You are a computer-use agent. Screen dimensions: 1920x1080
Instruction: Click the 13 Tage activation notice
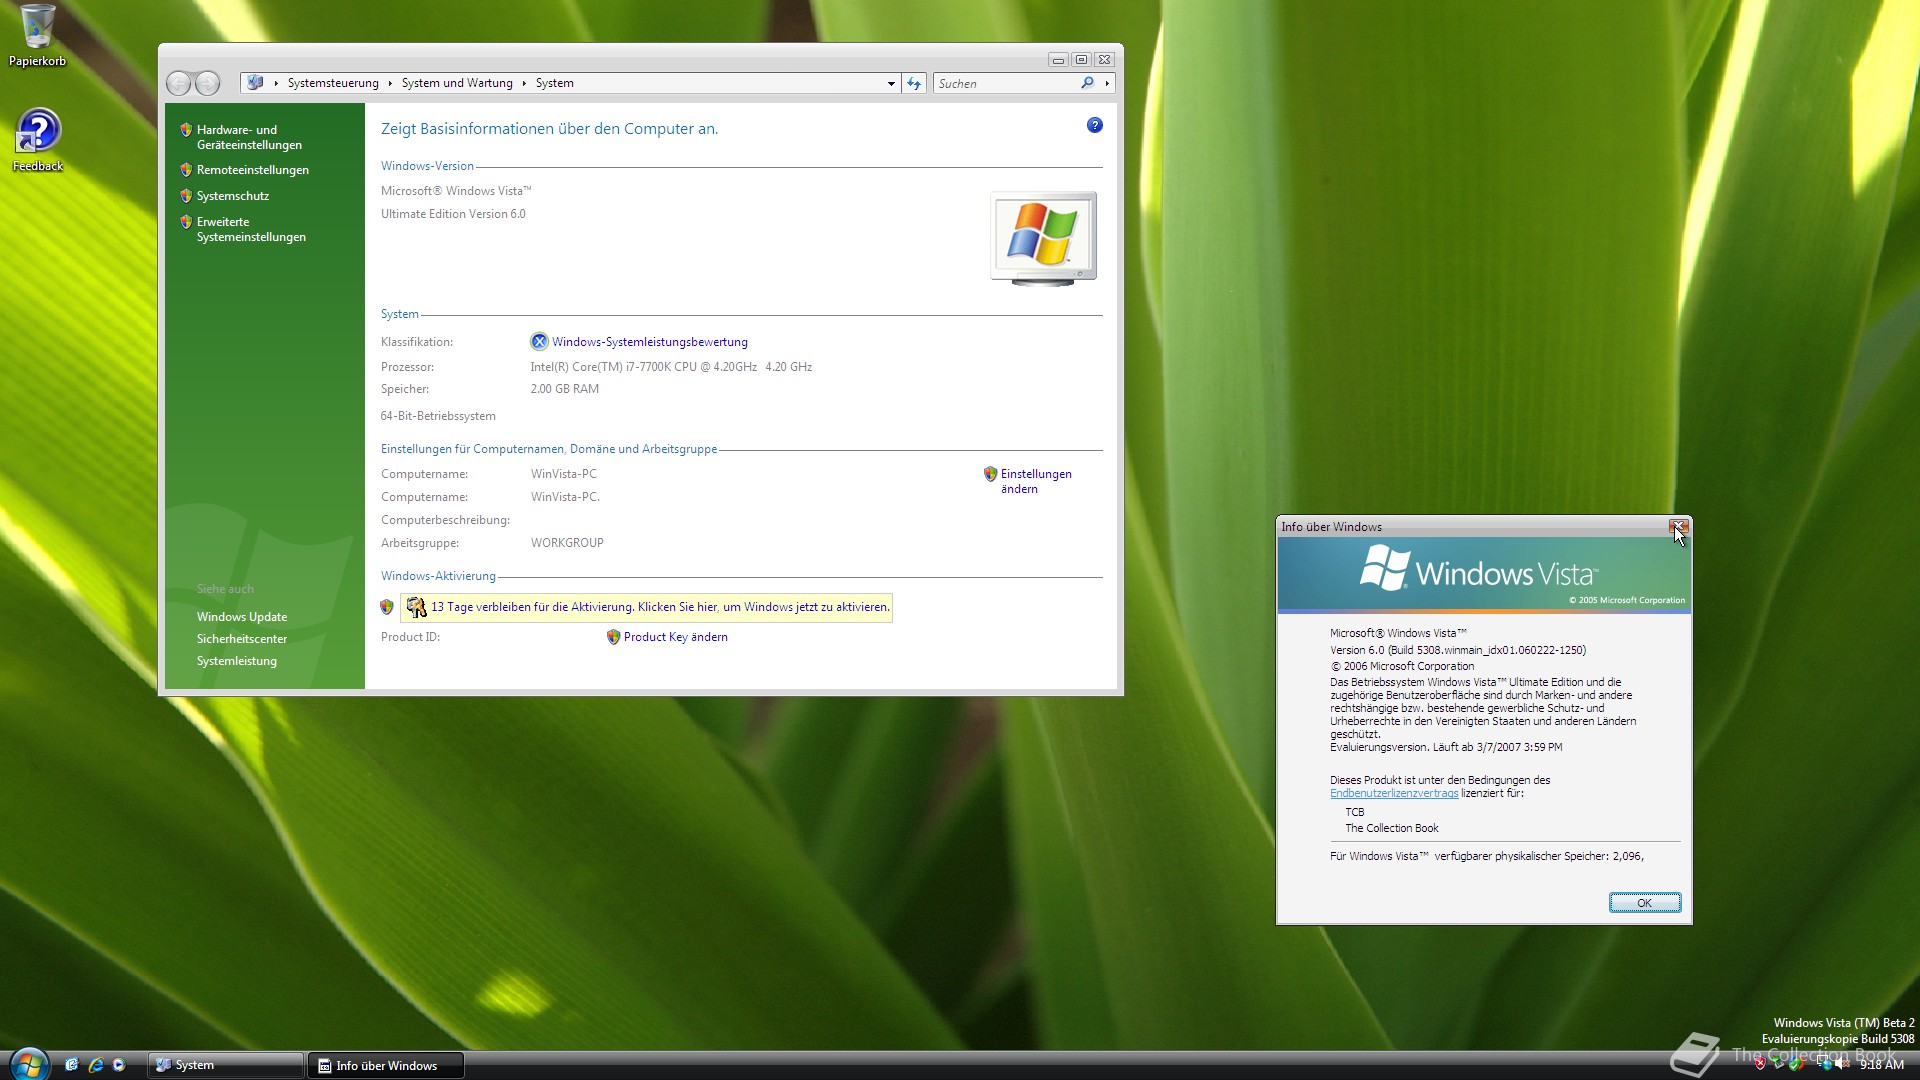(x=646, y=607)
